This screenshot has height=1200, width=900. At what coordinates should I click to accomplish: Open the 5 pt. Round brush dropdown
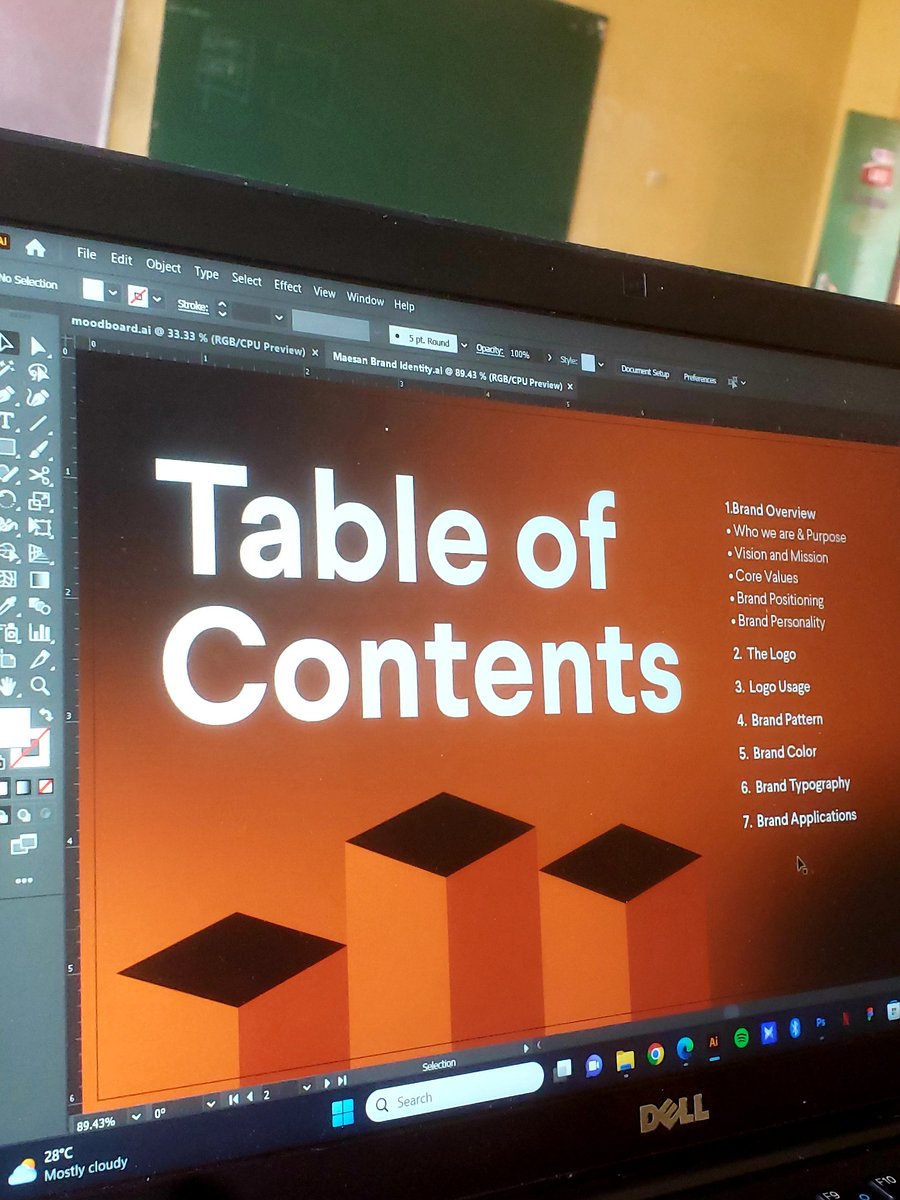[x=464, y=345]
